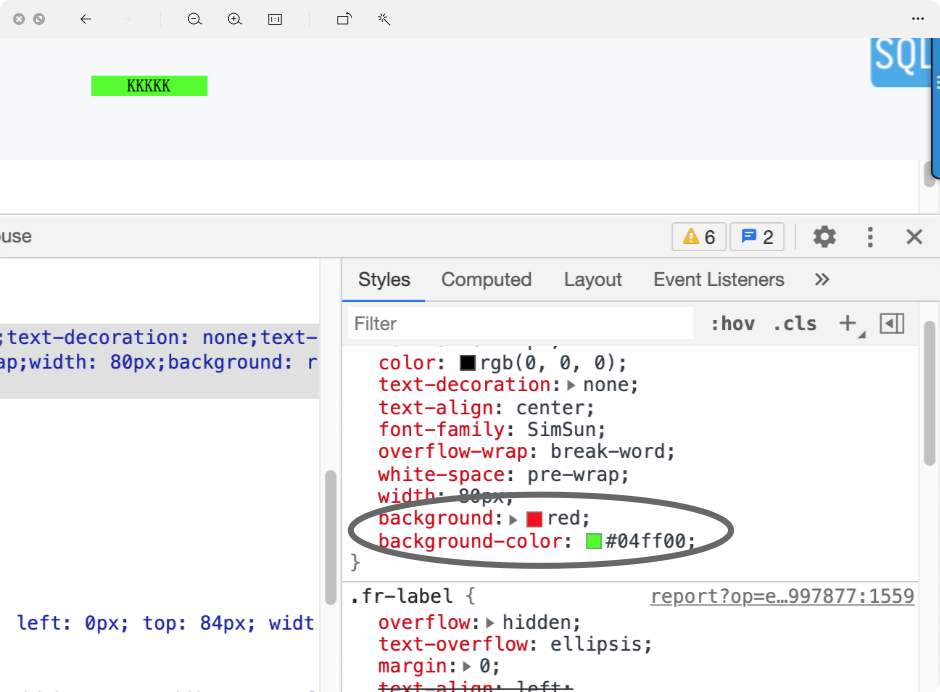Go back with the left arrow
Viewport: 940px width, 692px height.
click(86, 19)
